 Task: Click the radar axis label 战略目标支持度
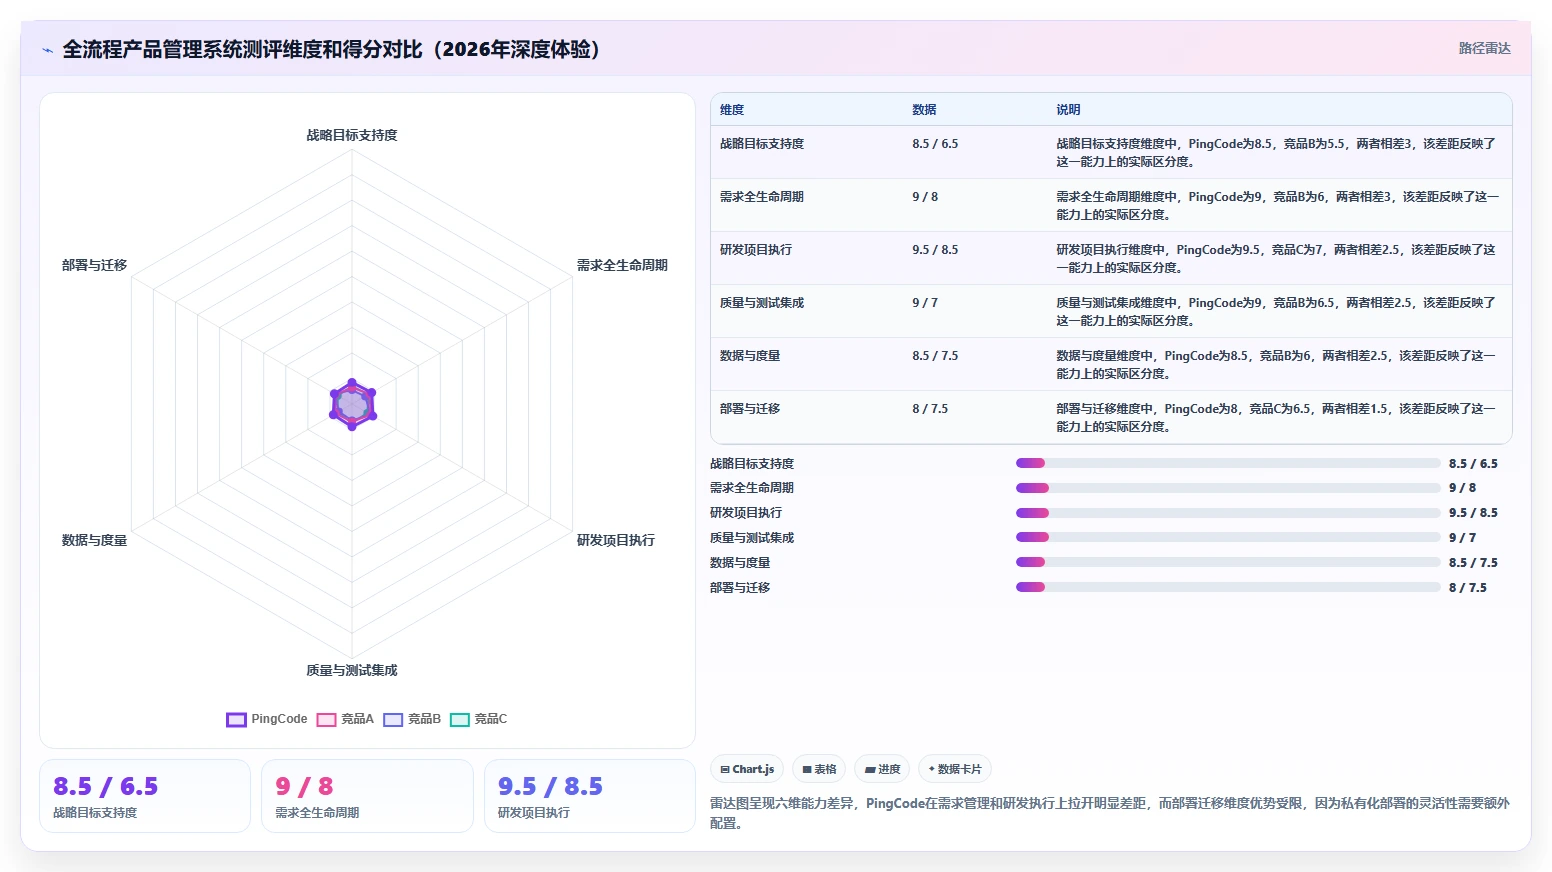(352, 135)
